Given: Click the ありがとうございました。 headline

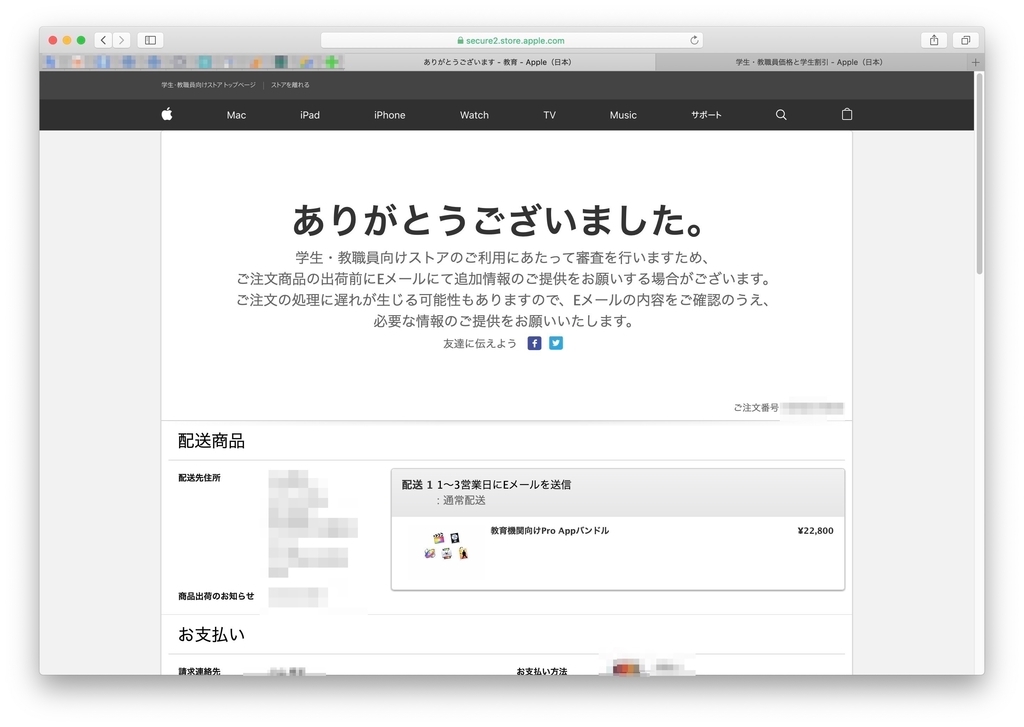Looking at the screenshot, I should [x=500, y=220].
